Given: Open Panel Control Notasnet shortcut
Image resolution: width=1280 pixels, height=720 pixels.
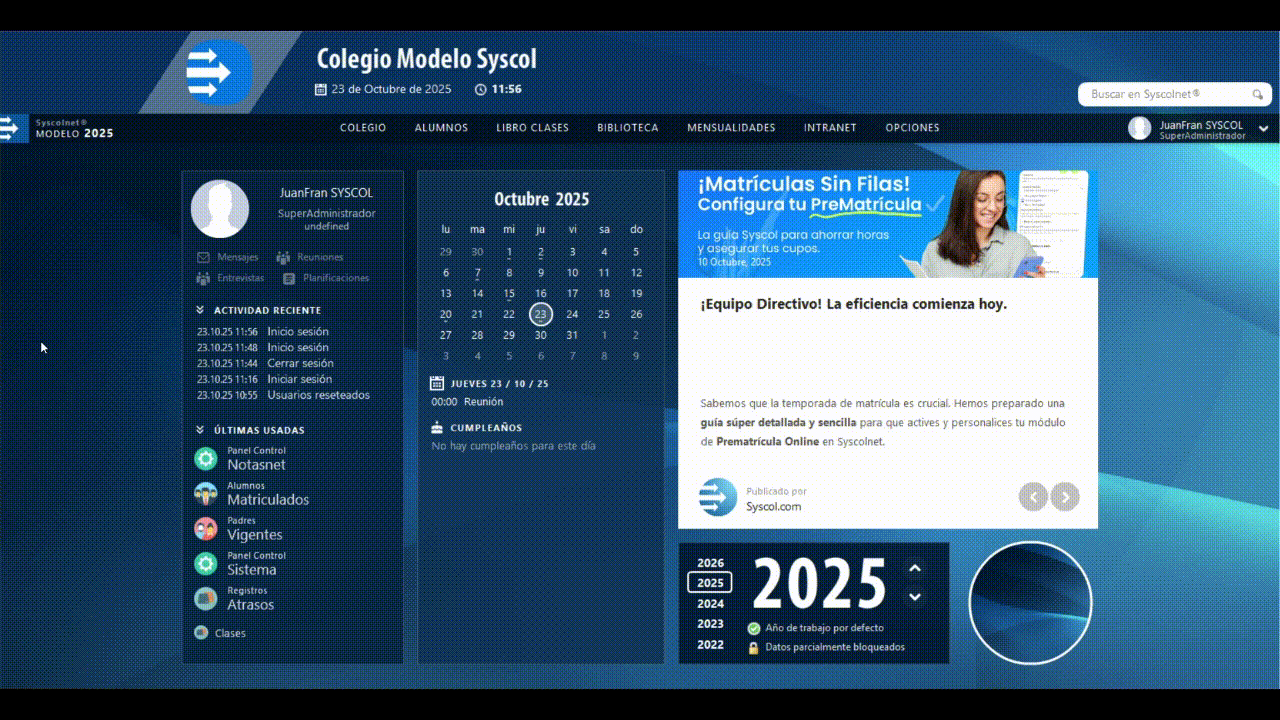Looking at the screenshot, I should 241,459.
